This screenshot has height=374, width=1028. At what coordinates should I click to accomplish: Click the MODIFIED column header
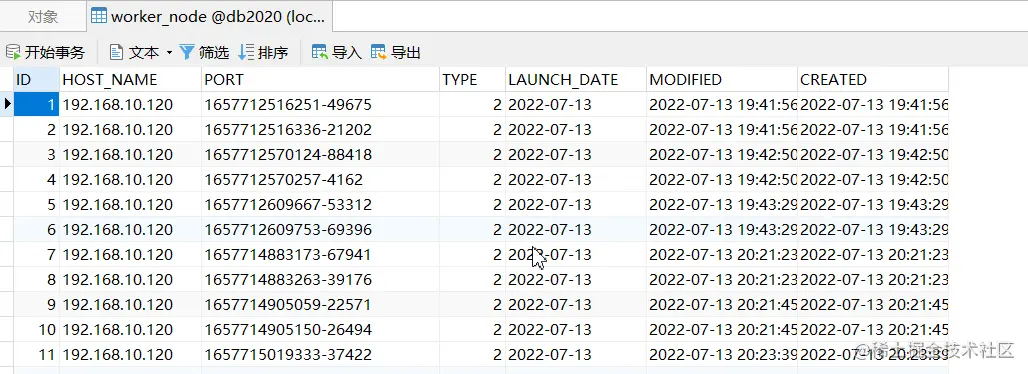click(x=722, y=79)
